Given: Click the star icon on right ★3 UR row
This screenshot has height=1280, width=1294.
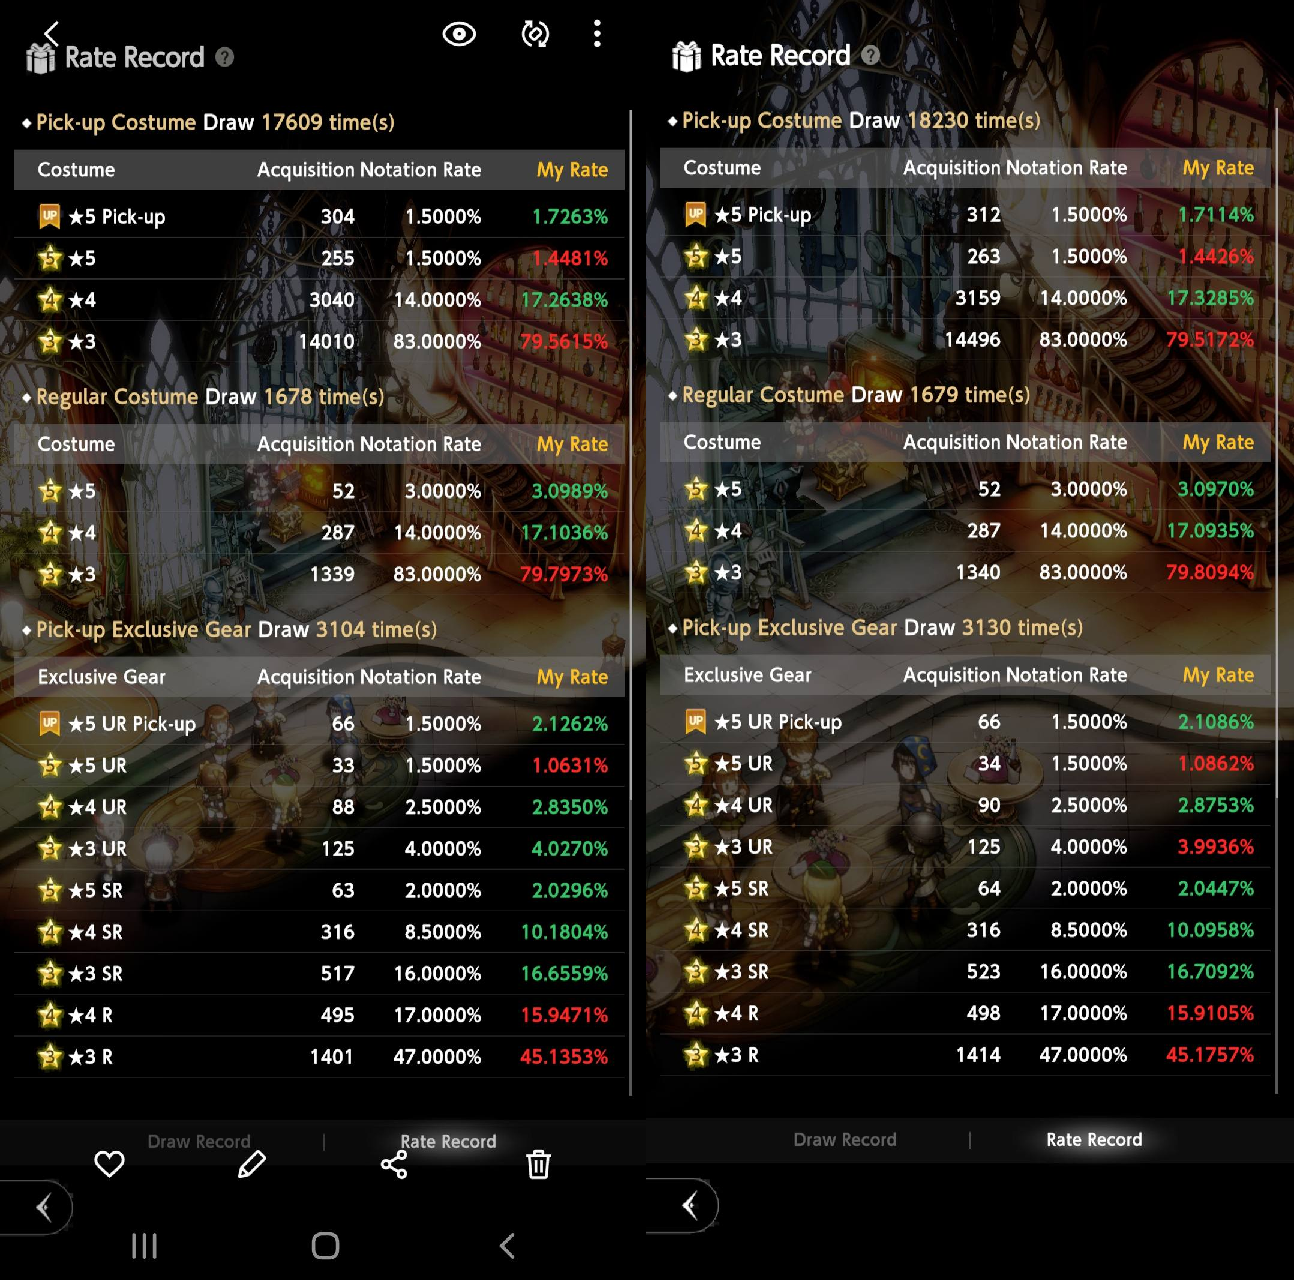Looking at the screenshot, I should 696,846.
